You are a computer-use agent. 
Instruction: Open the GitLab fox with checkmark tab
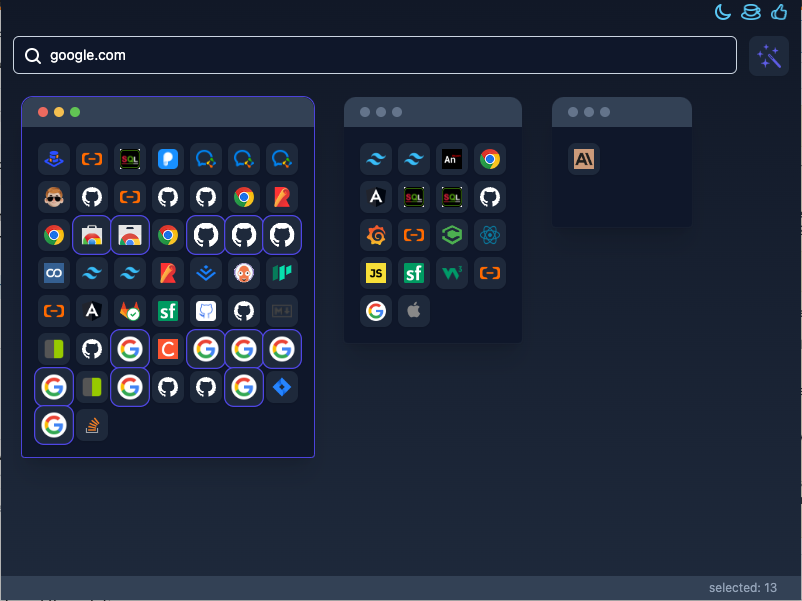point(130,311)
